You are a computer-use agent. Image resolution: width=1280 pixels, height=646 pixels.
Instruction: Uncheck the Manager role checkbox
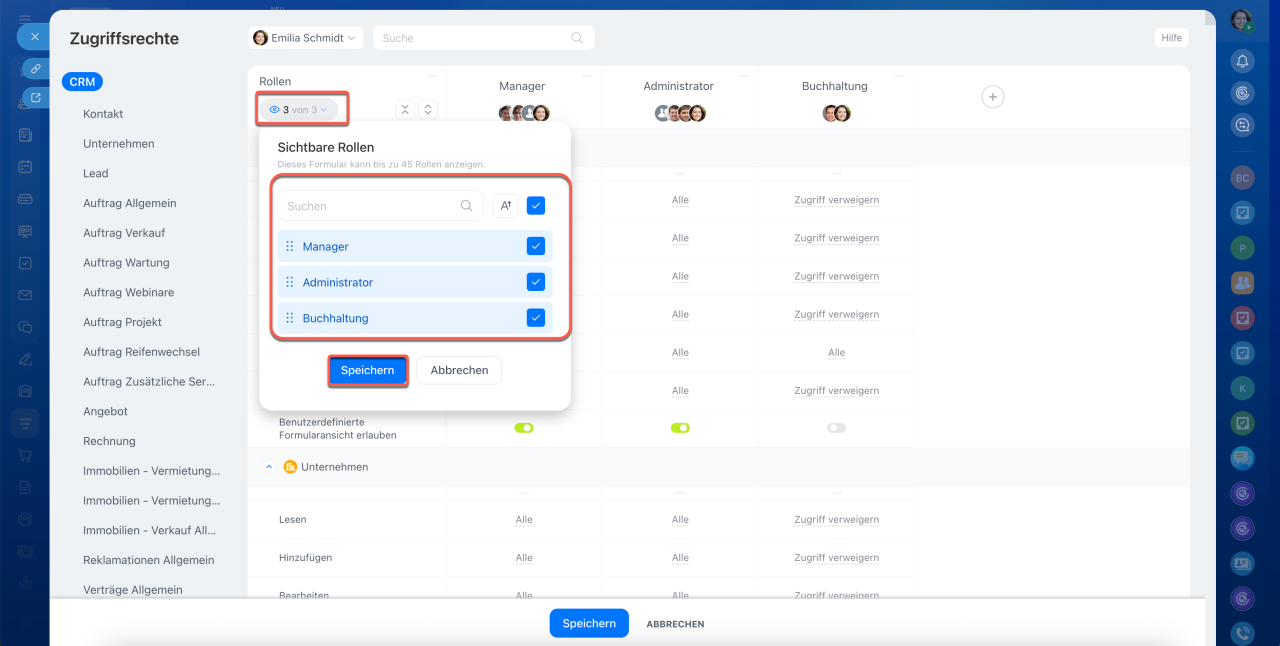tap(536, 246)
